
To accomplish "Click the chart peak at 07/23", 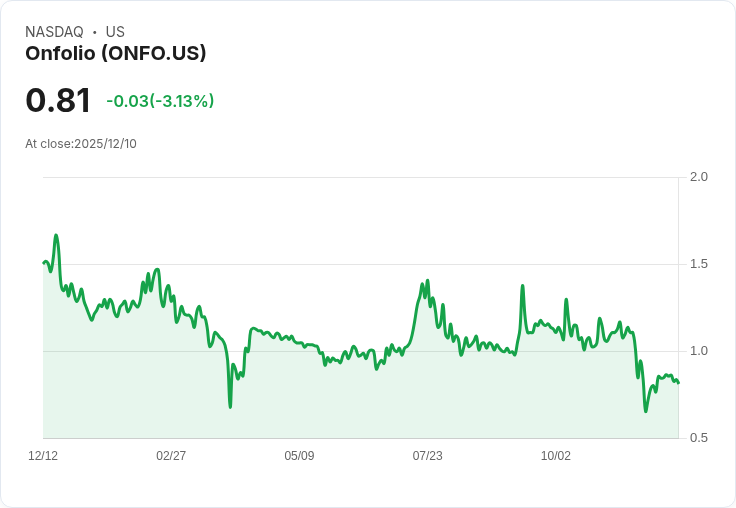I will [427, 281].
